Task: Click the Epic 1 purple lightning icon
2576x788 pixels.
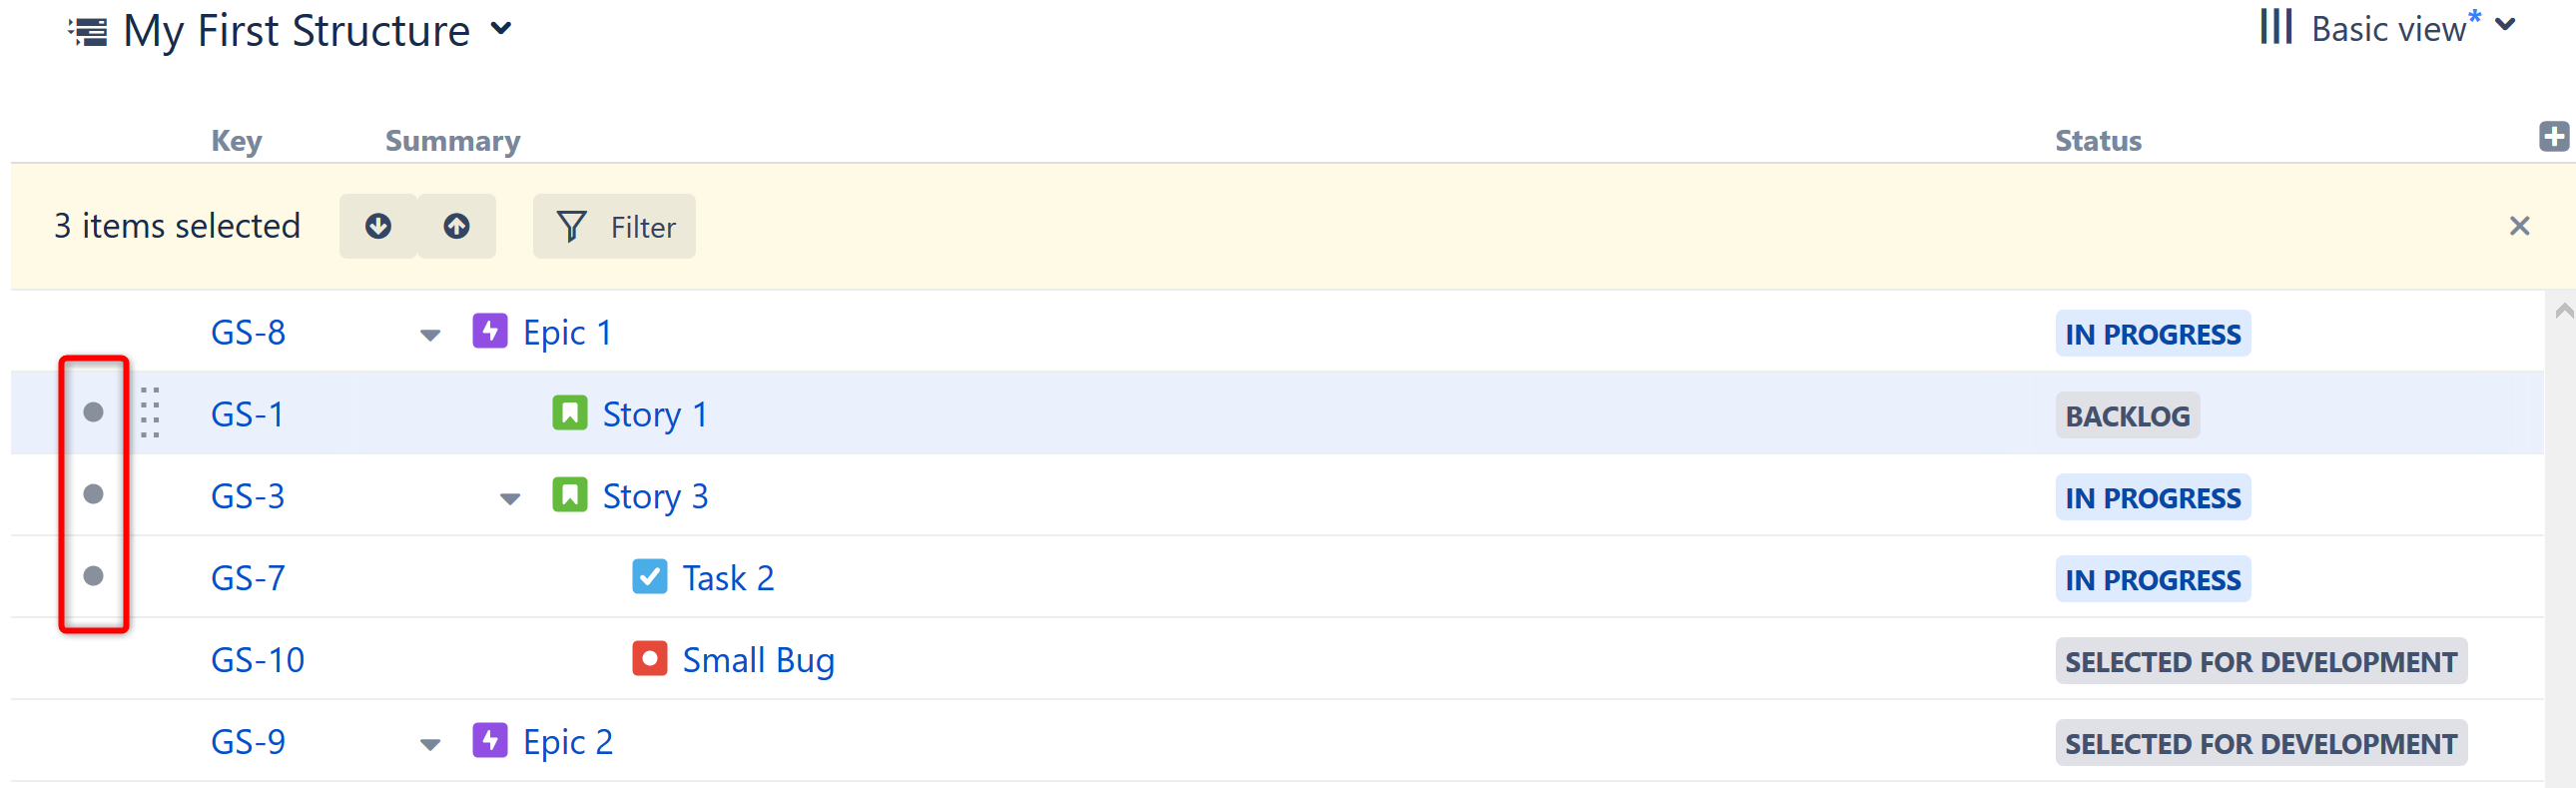Action: 491,331
